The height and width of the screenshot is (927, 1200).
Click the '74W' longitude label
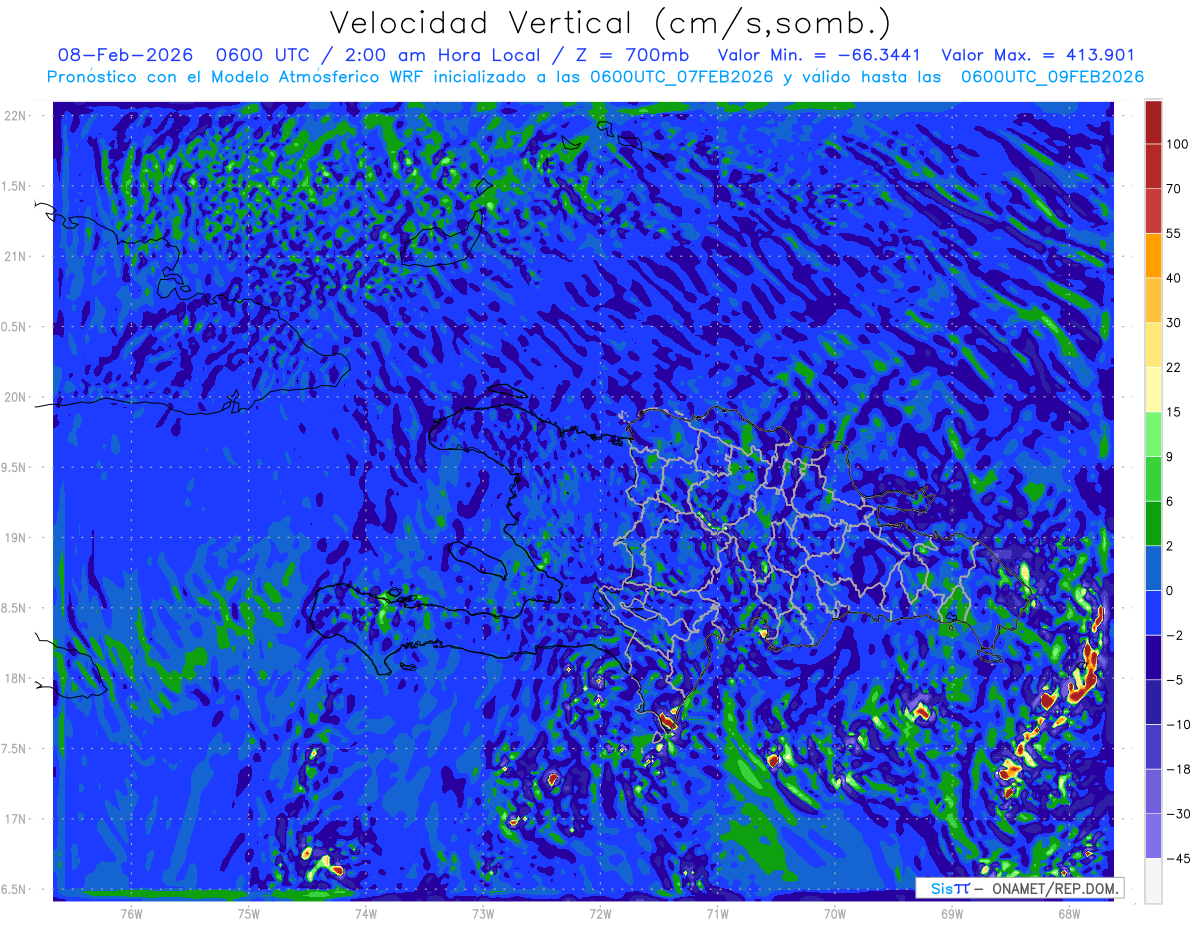(365, 913)
